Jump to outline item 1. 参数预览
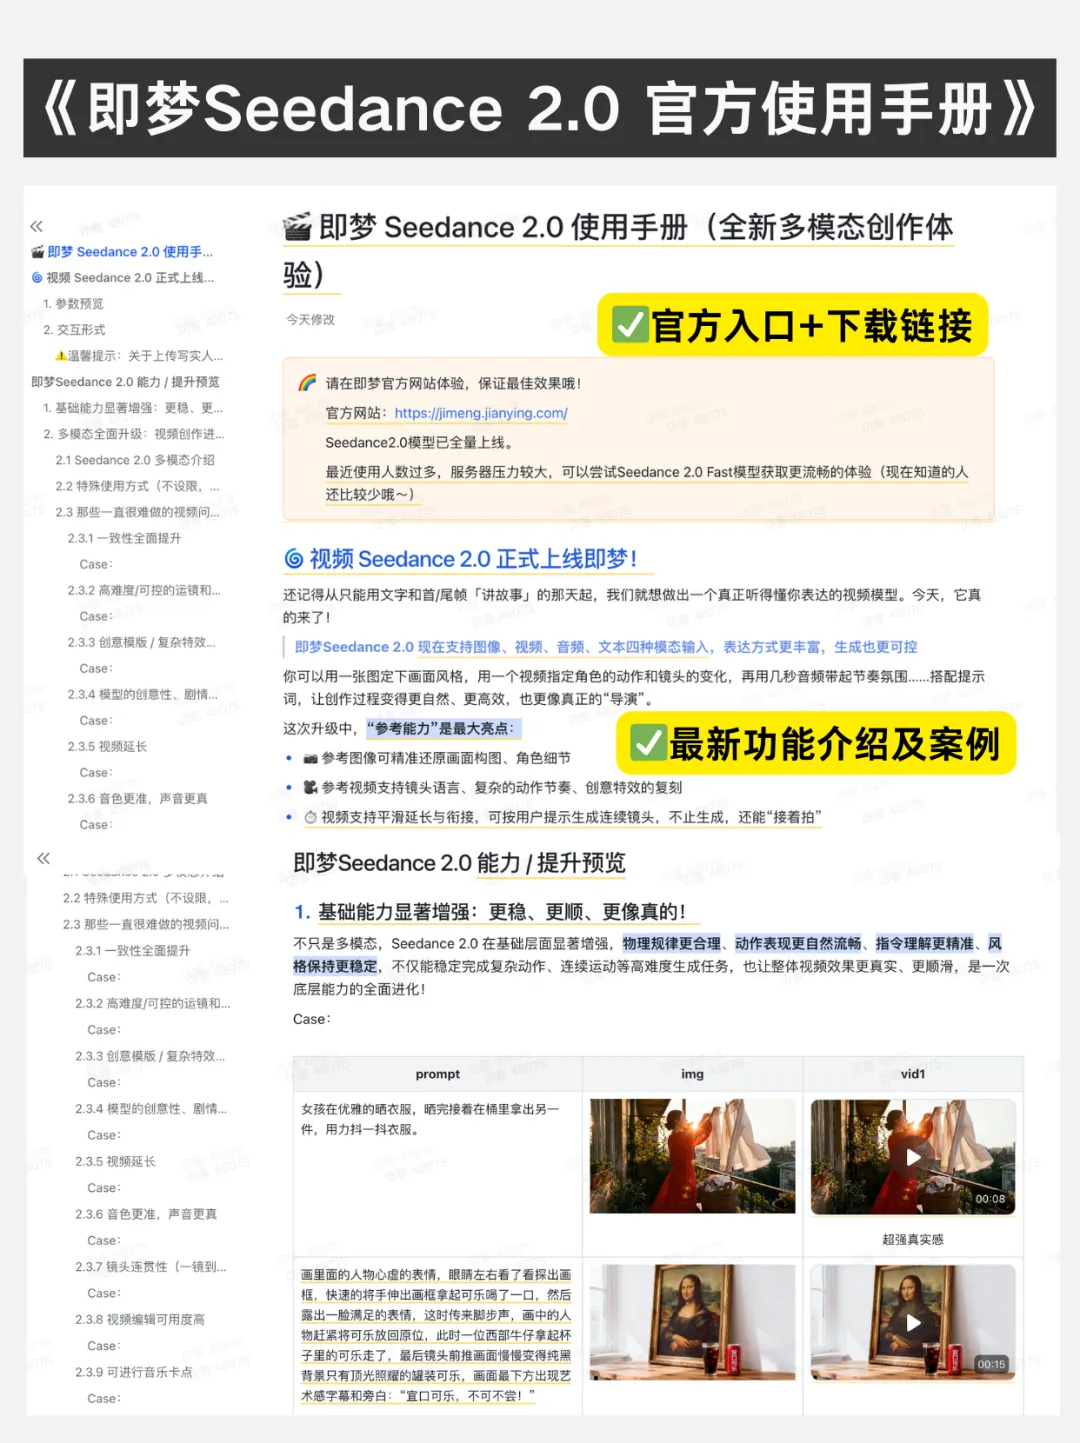Image resolution: width=1080 pixels, height=1443 pixels. [x=73, y=304]
